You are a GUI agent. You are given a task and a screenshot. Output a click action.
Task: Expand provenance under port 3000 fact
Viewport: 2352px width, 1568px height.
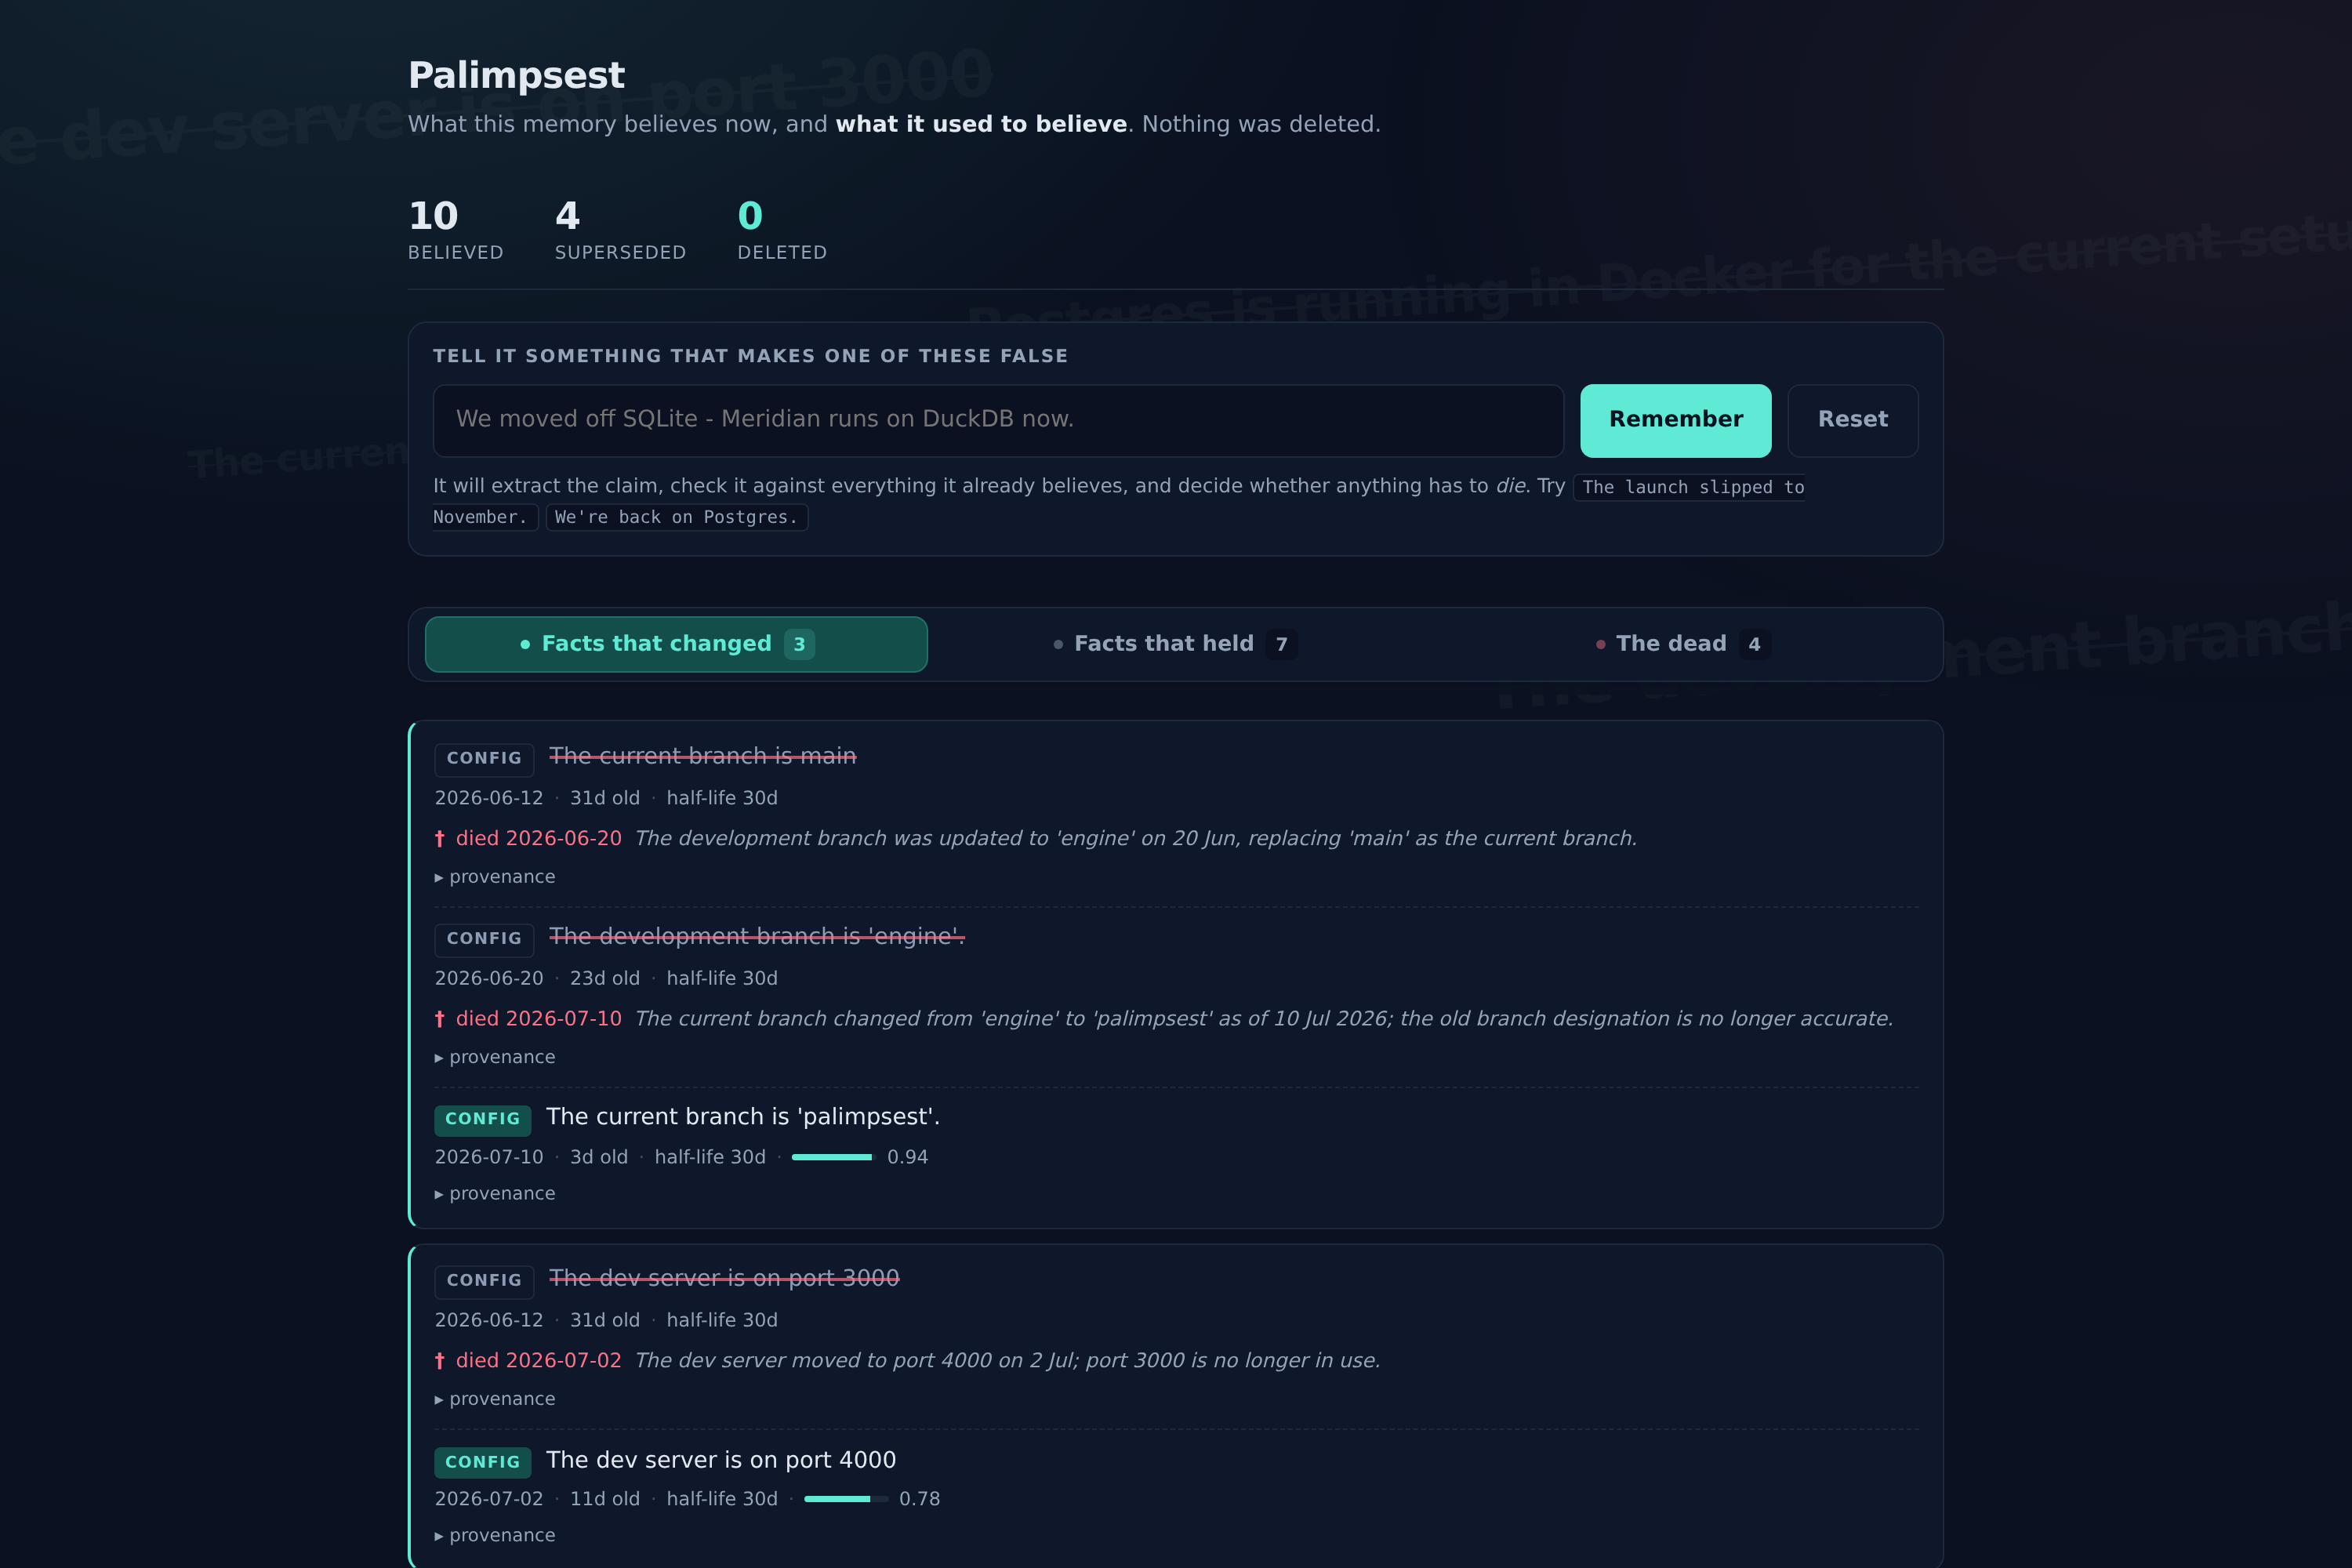[x=495, y=1399]
